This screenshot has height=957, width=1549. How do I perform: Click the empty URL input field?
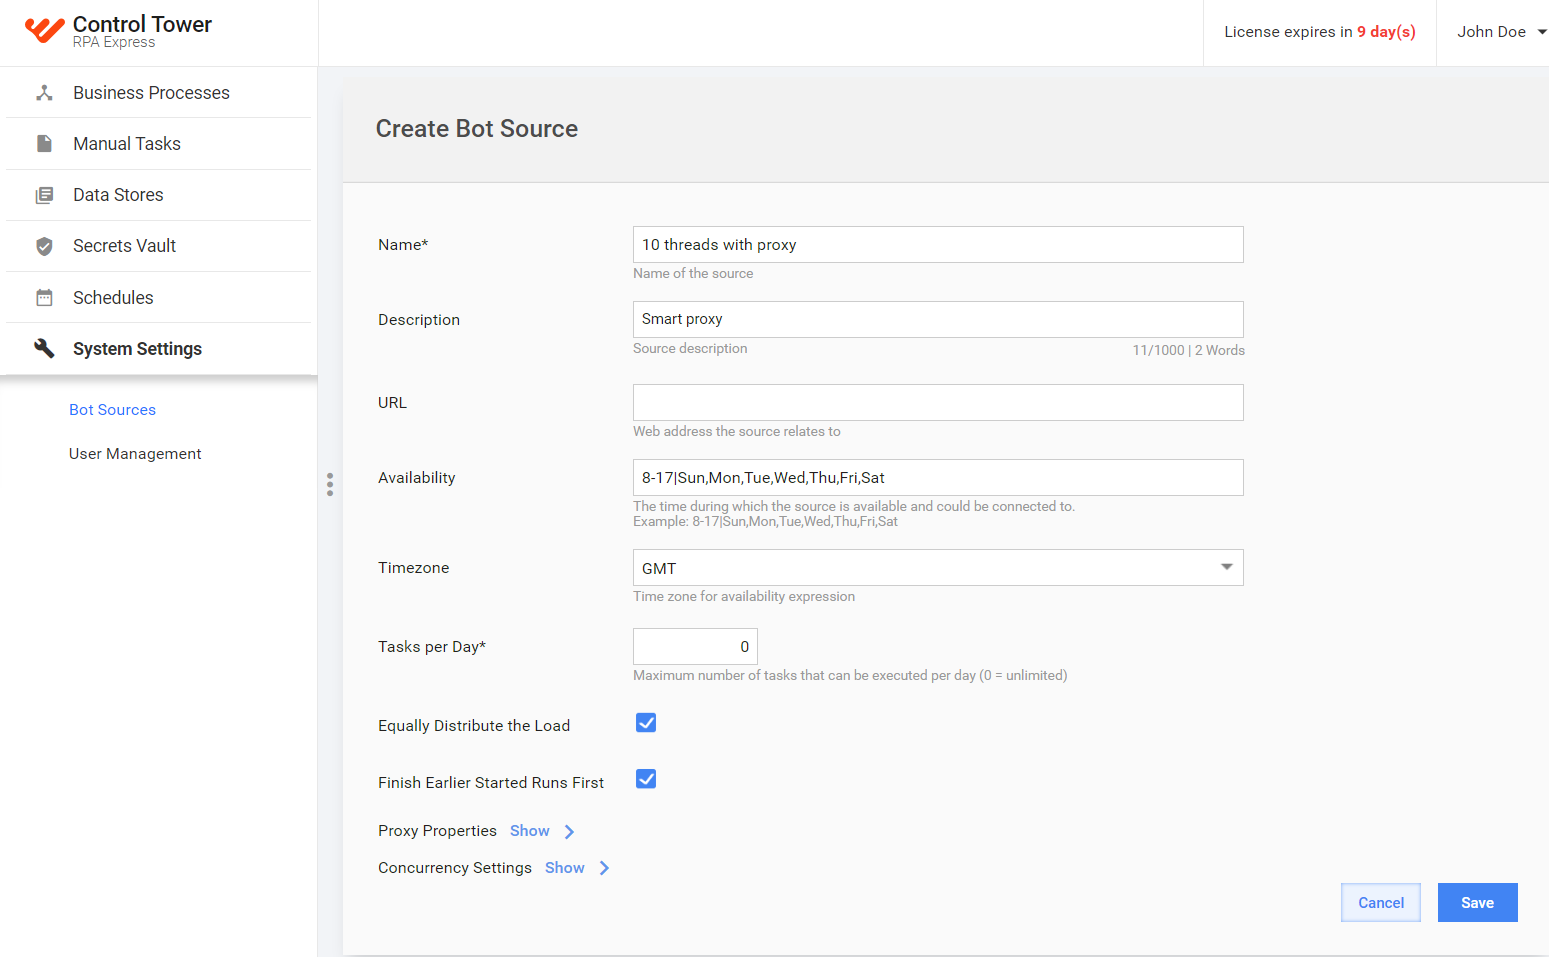tap(938, 403)
